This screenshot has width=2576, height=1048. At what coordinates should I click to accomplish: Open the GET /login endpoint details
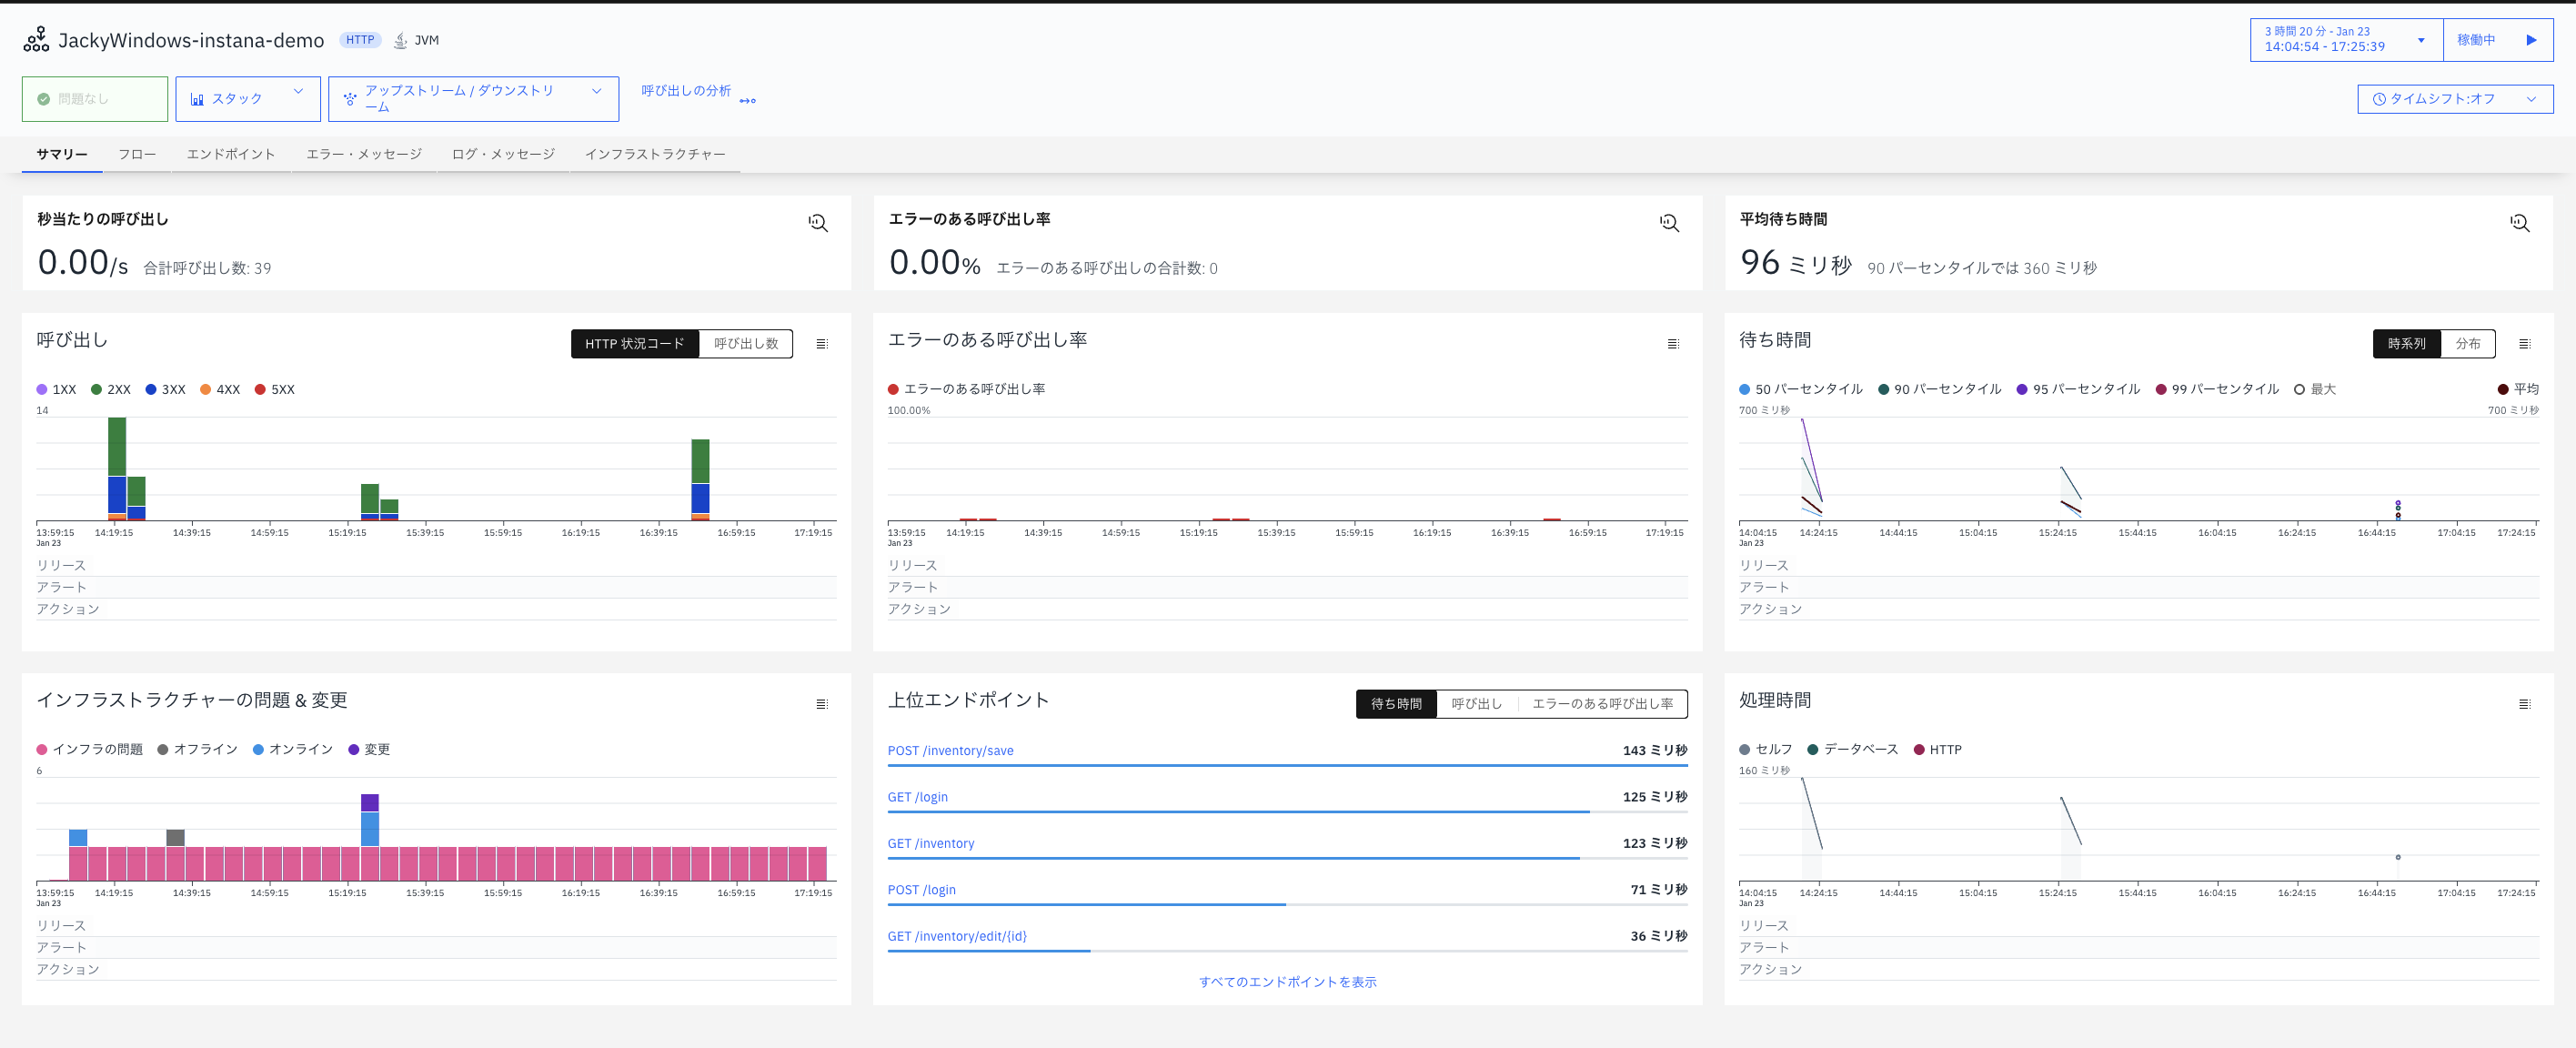(x=918, y=796)
